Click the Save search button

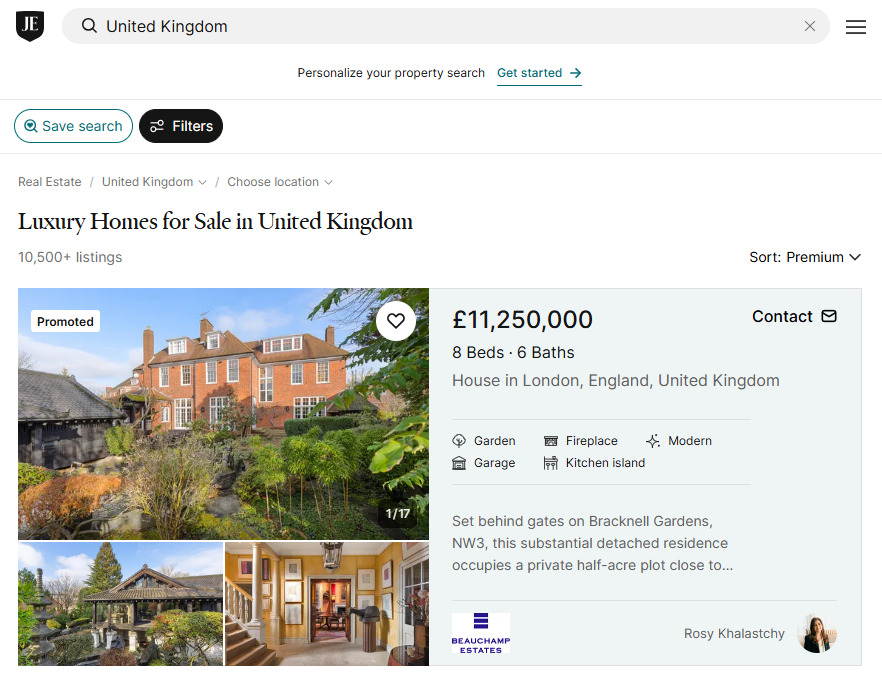point(73,126)
